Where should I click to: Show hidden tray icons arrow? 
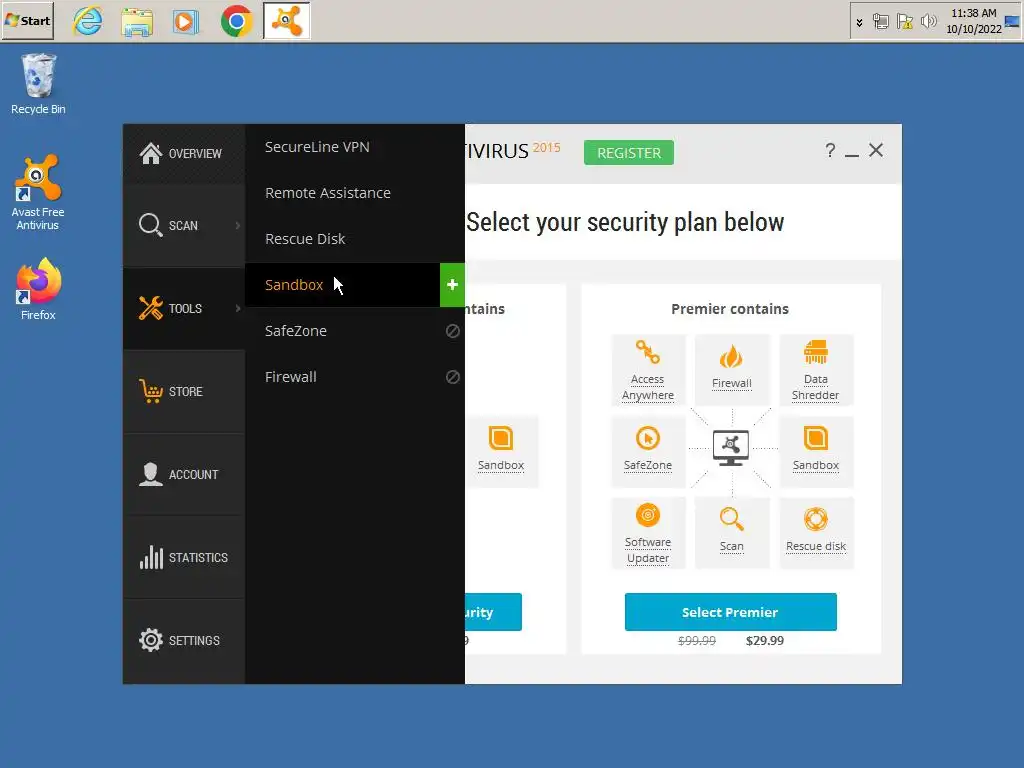pyautogui.click(x=859, y=22)
